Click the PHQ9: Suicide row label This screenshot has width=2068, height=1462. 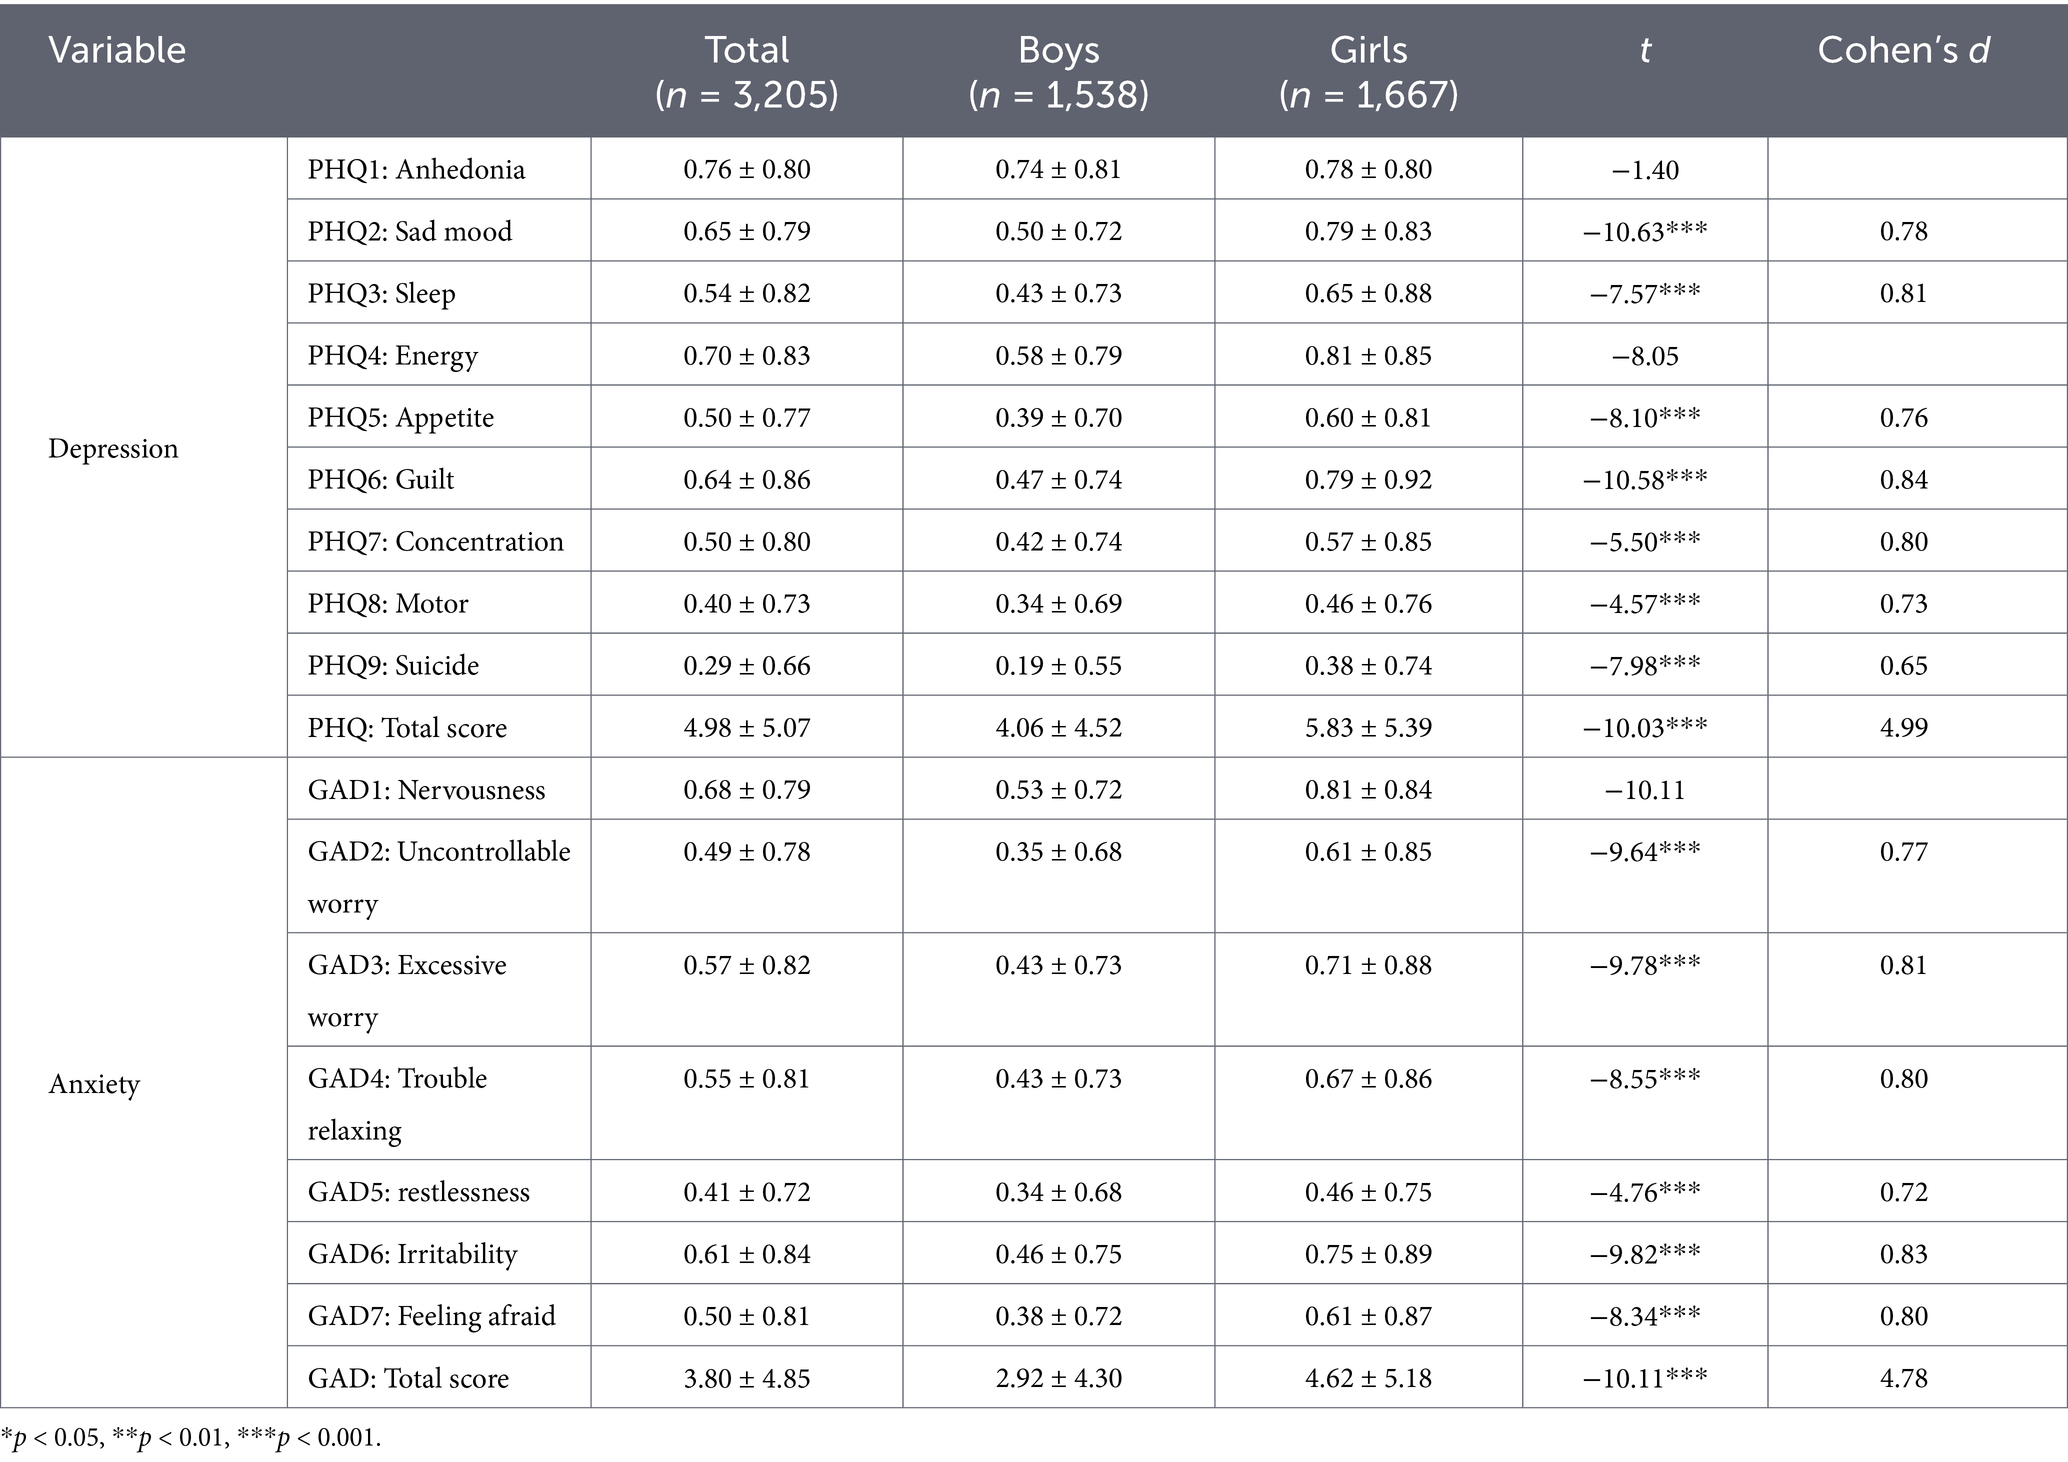(393, 665)
